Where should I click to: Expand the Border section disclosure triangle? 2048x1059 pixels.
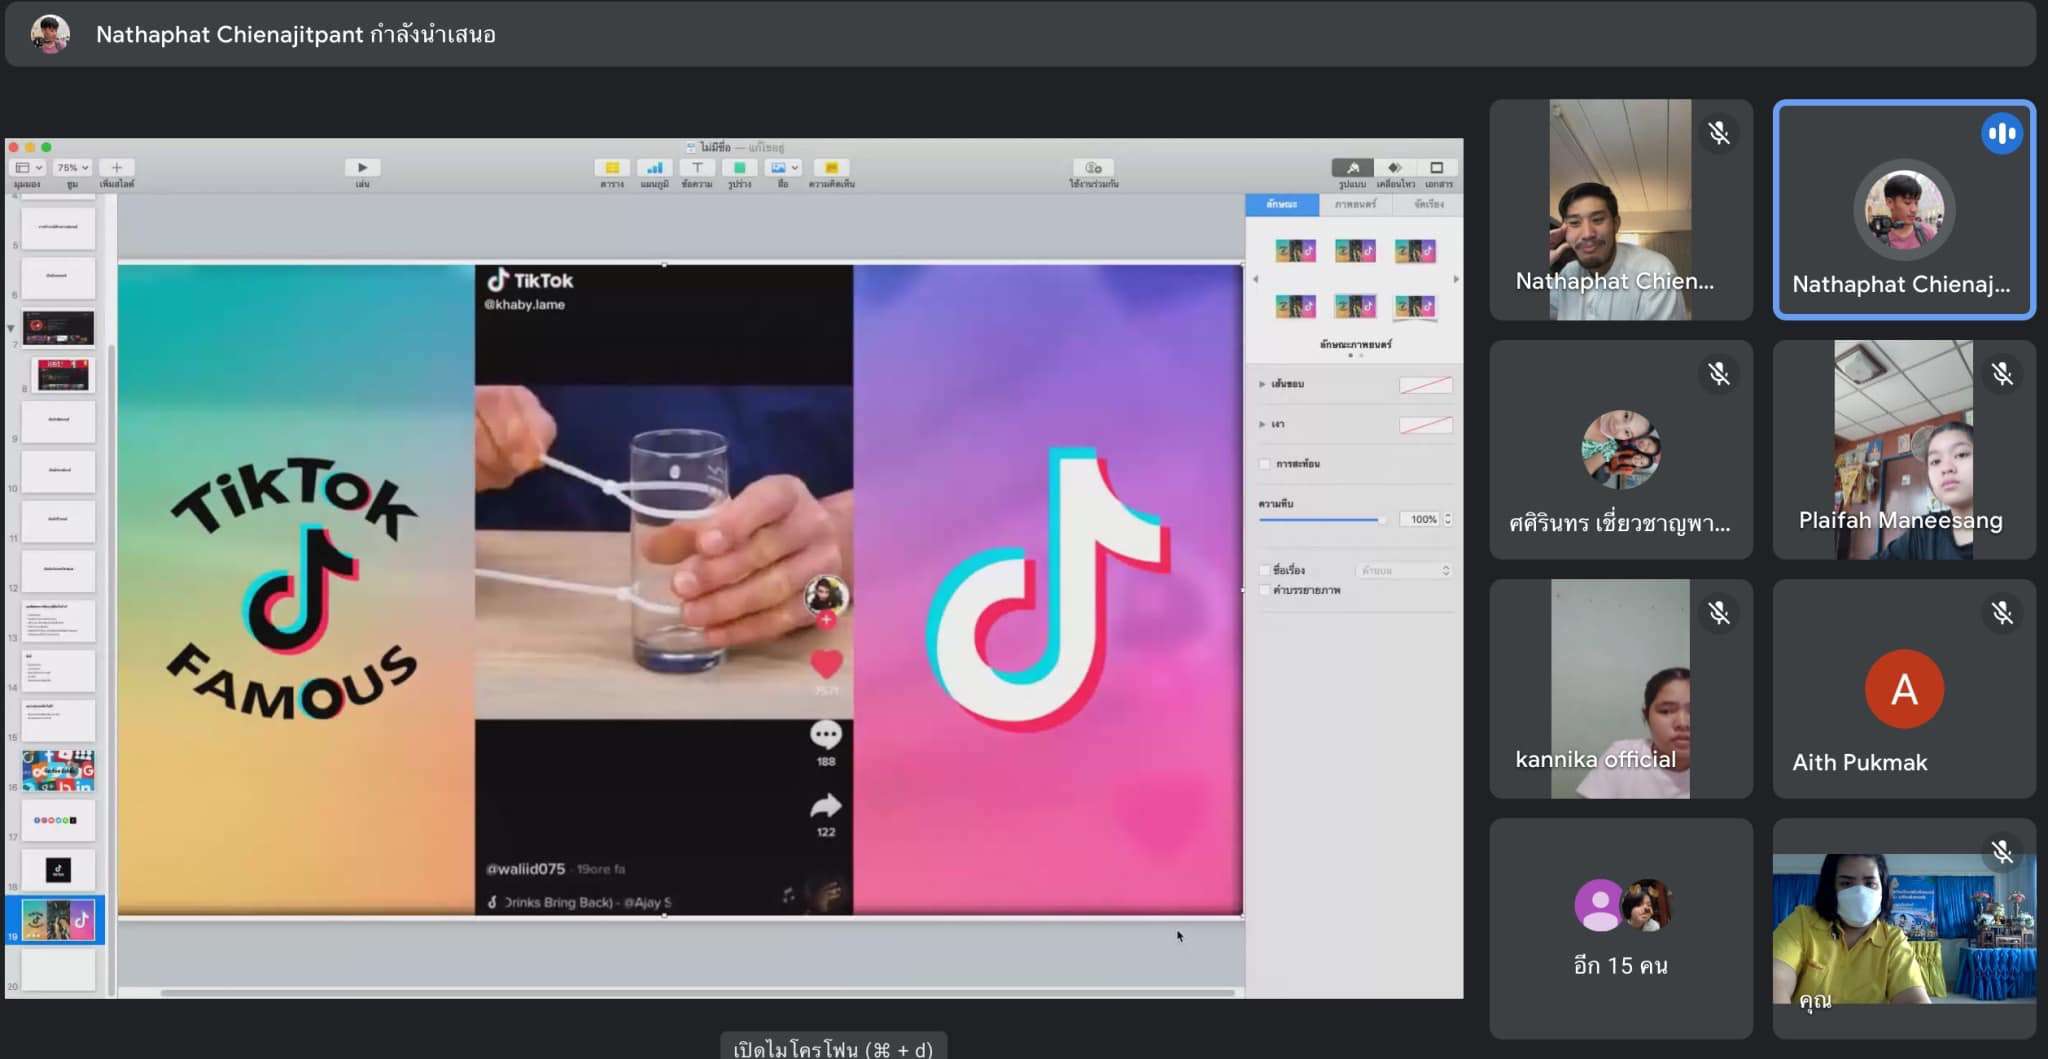click(1262, 384)
